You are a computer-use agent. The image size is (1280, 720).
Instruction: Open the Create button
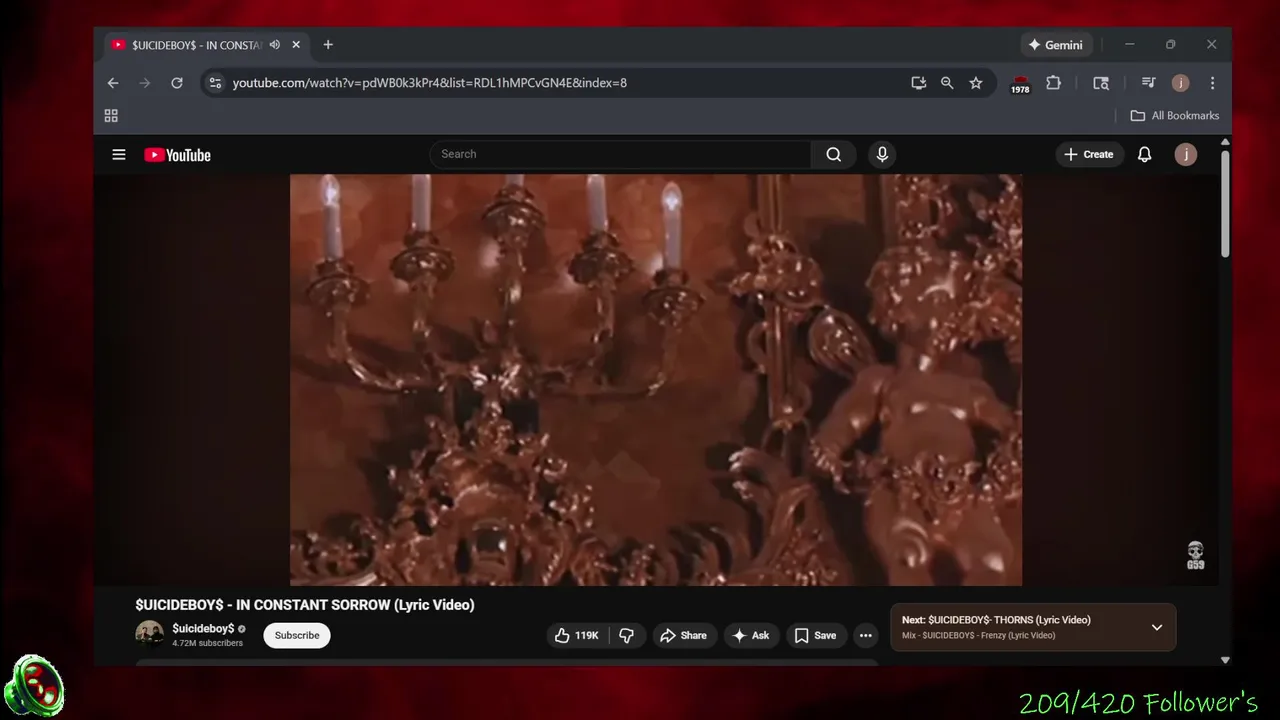(1088, 154)
